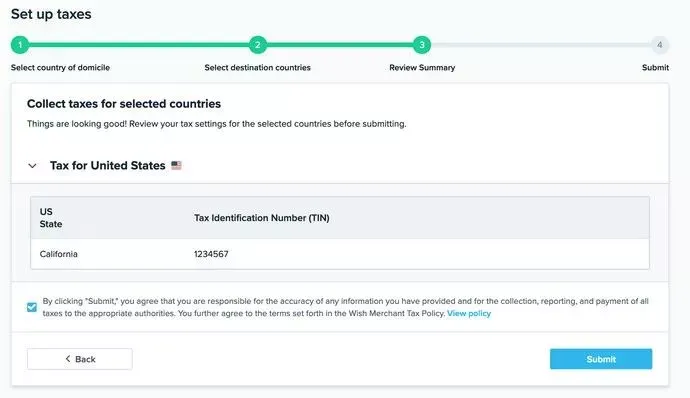The height and width of the screenshot is (398, 690).
Task: Click the Tax for United States heading
Action: 107,166
